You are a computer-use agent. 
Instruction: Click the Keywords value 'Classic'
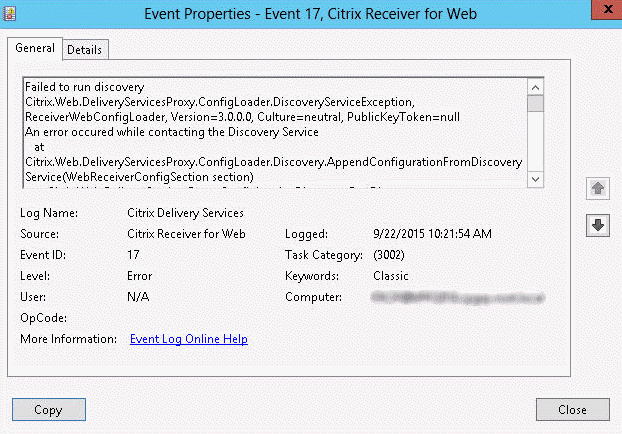click(x=391, y=276)
